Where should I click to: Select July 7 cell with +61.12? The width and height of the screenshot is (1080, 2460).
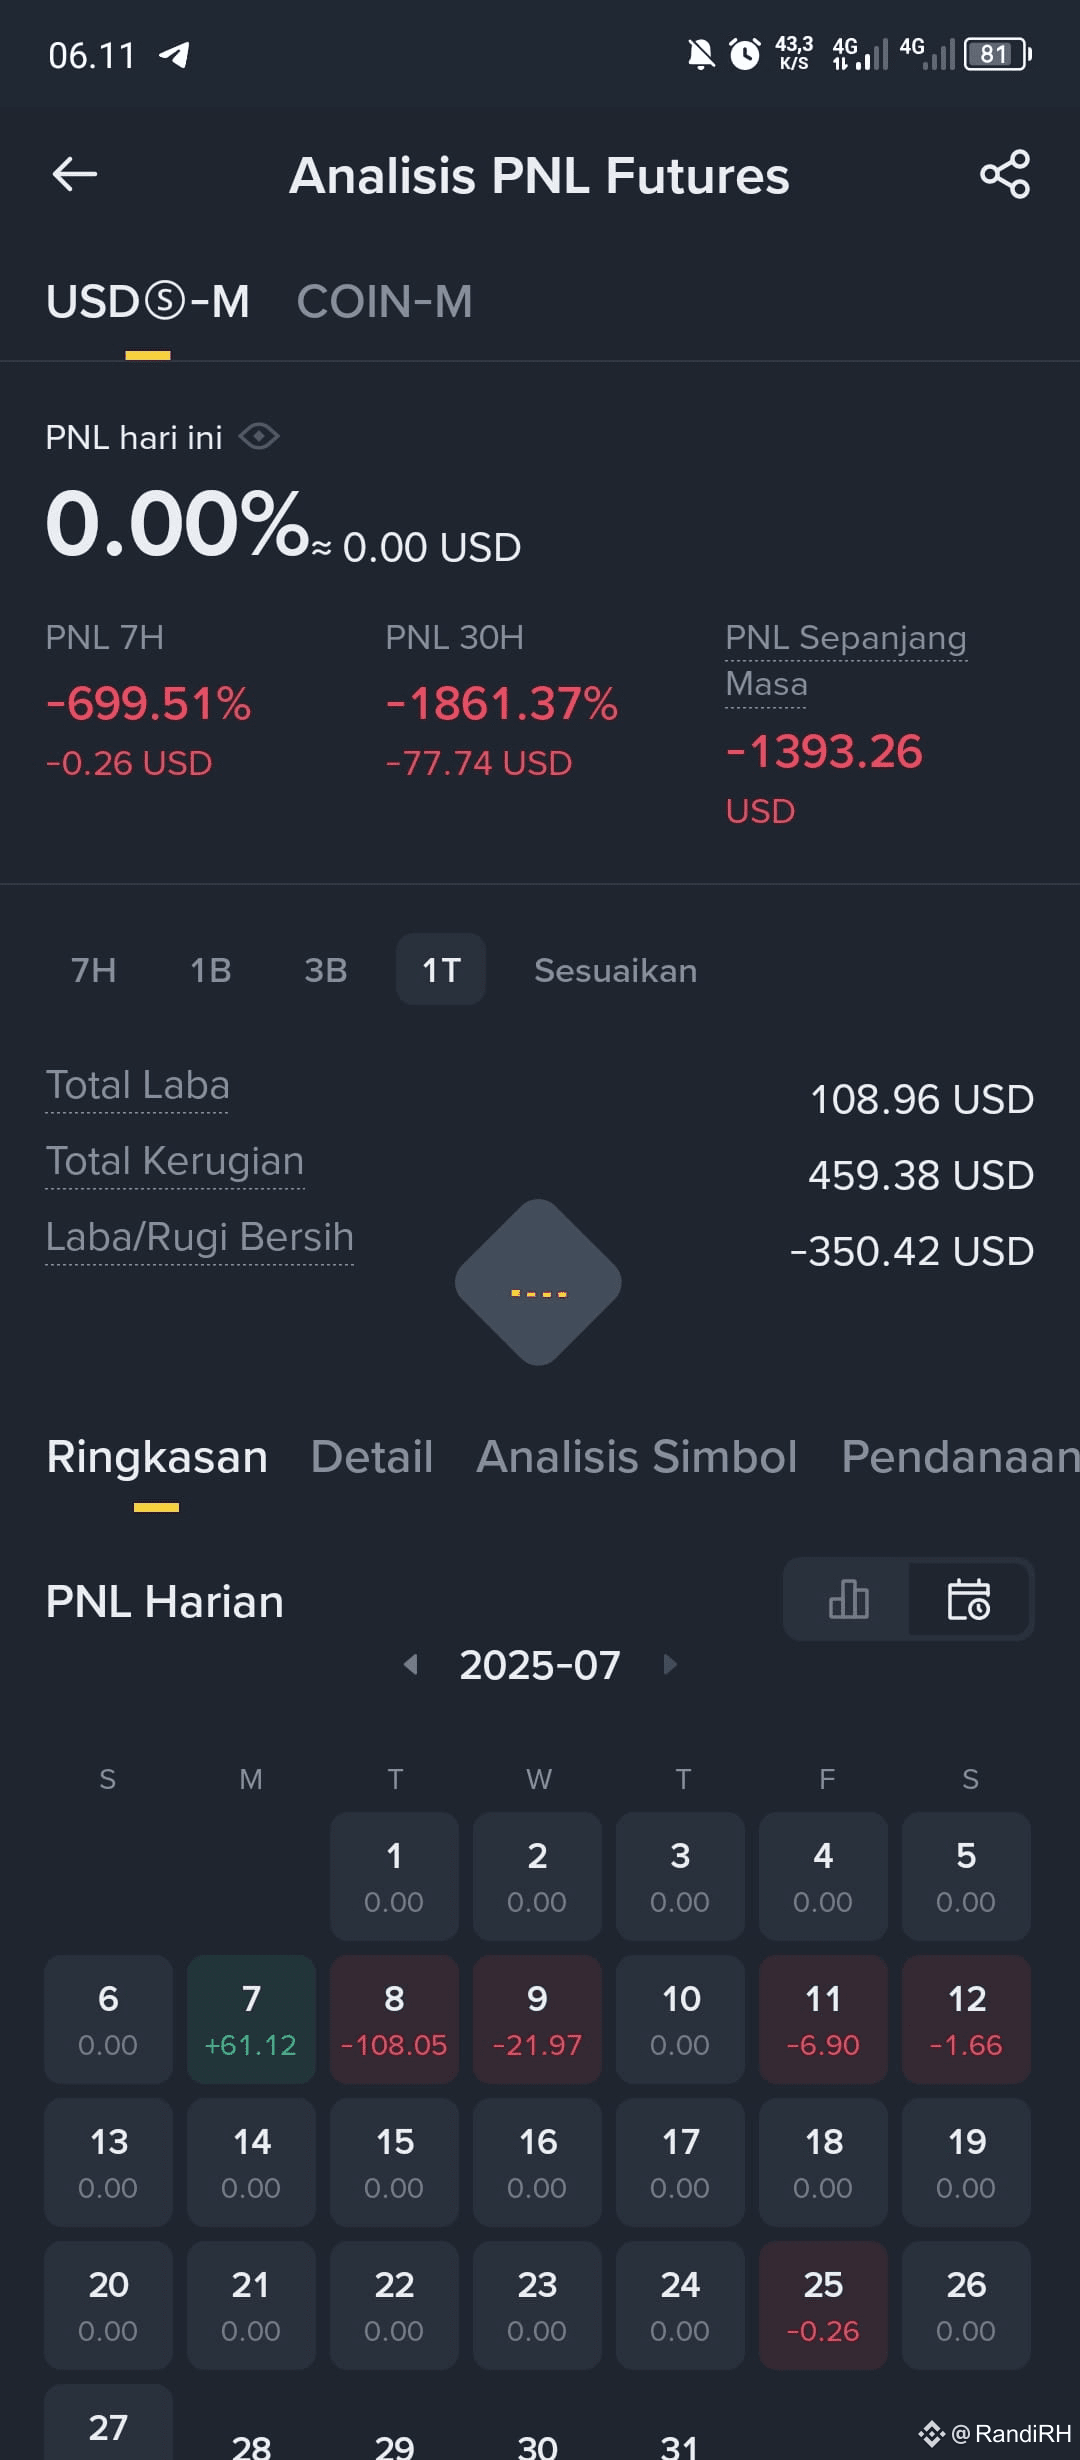(x=251, y=2019)
